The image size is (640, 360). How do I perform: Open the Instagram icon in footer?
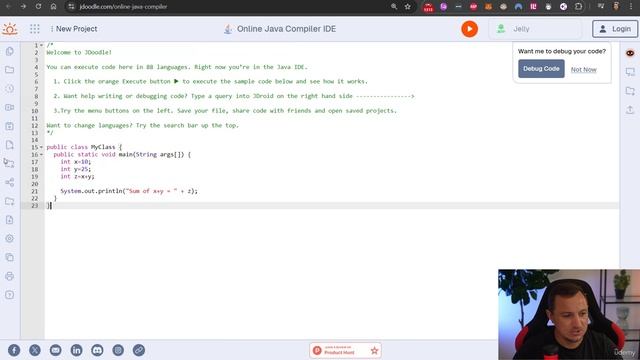(x=118, y=350)
